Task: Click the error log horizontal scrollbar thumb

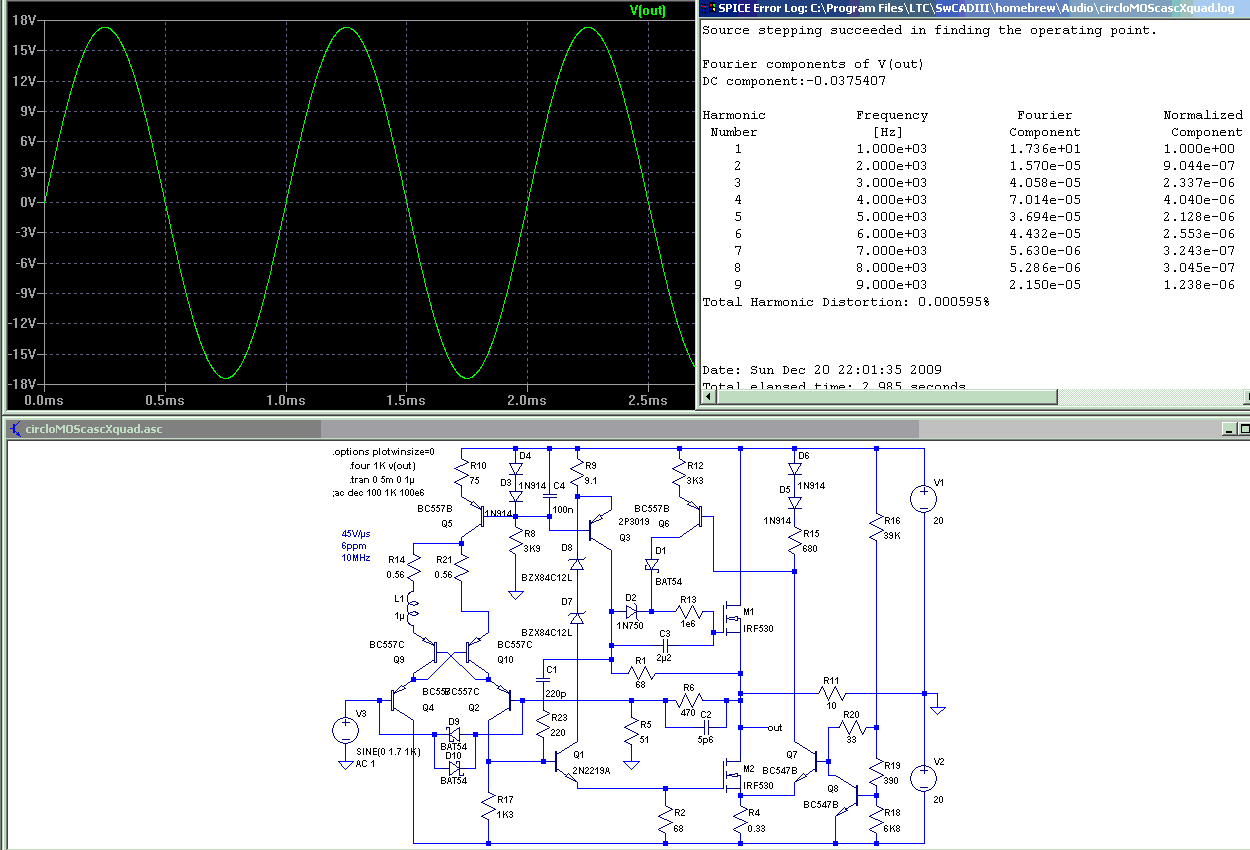Action: 886,398
